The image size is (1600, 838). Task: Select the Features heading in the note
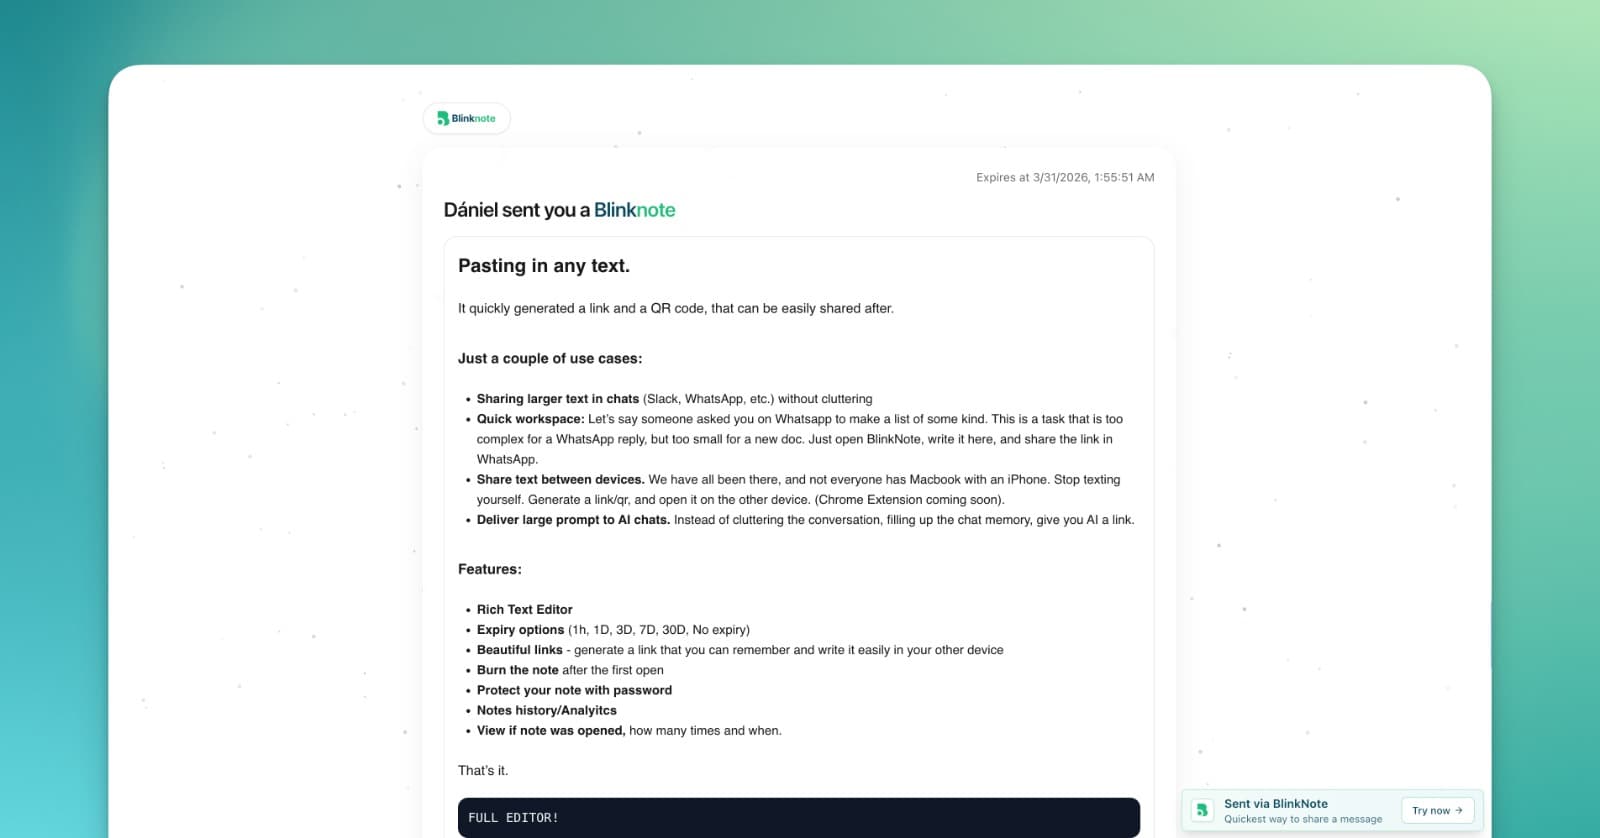tap(489, 568)
